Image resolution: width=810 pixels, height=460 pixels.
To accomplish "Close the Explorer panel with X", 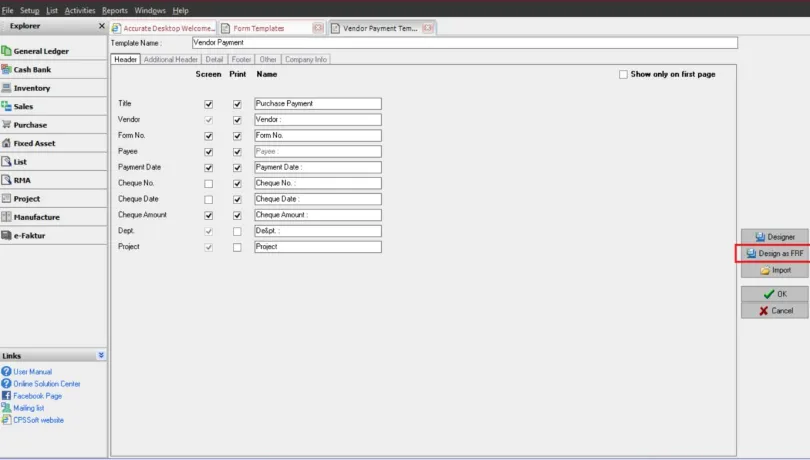I will 101,26.
